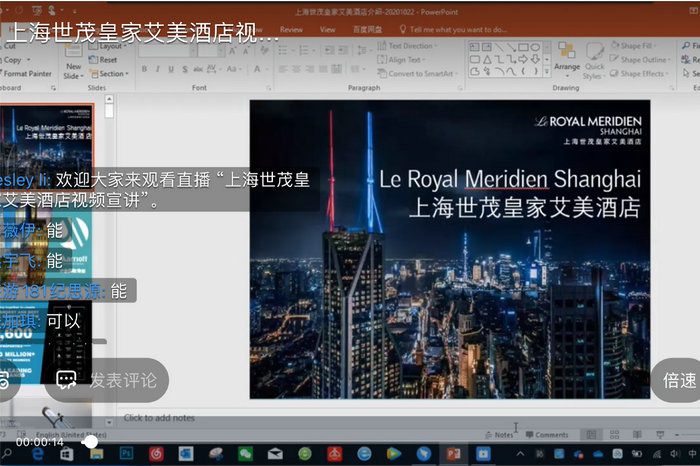
Task: Start Slide Show view icon
Action: coord(660,434)
